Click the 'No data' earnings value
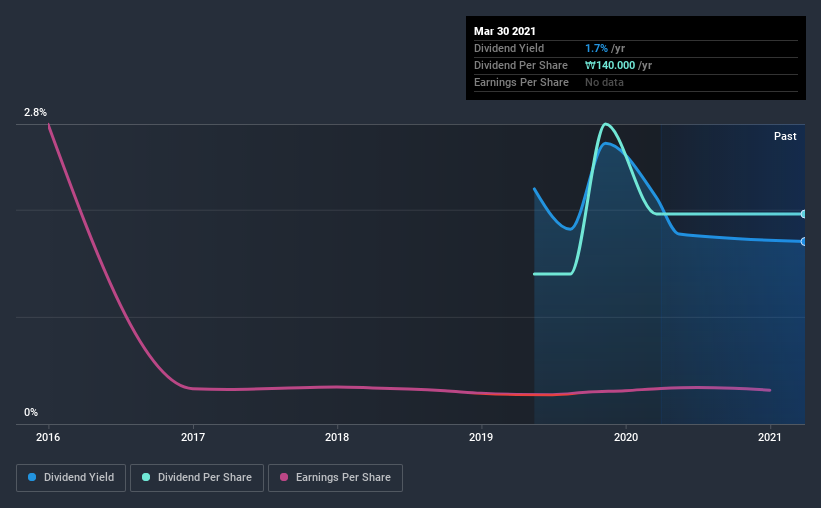Screen dimensions: 821x508 pyautogui.click(x=604, y=82)
